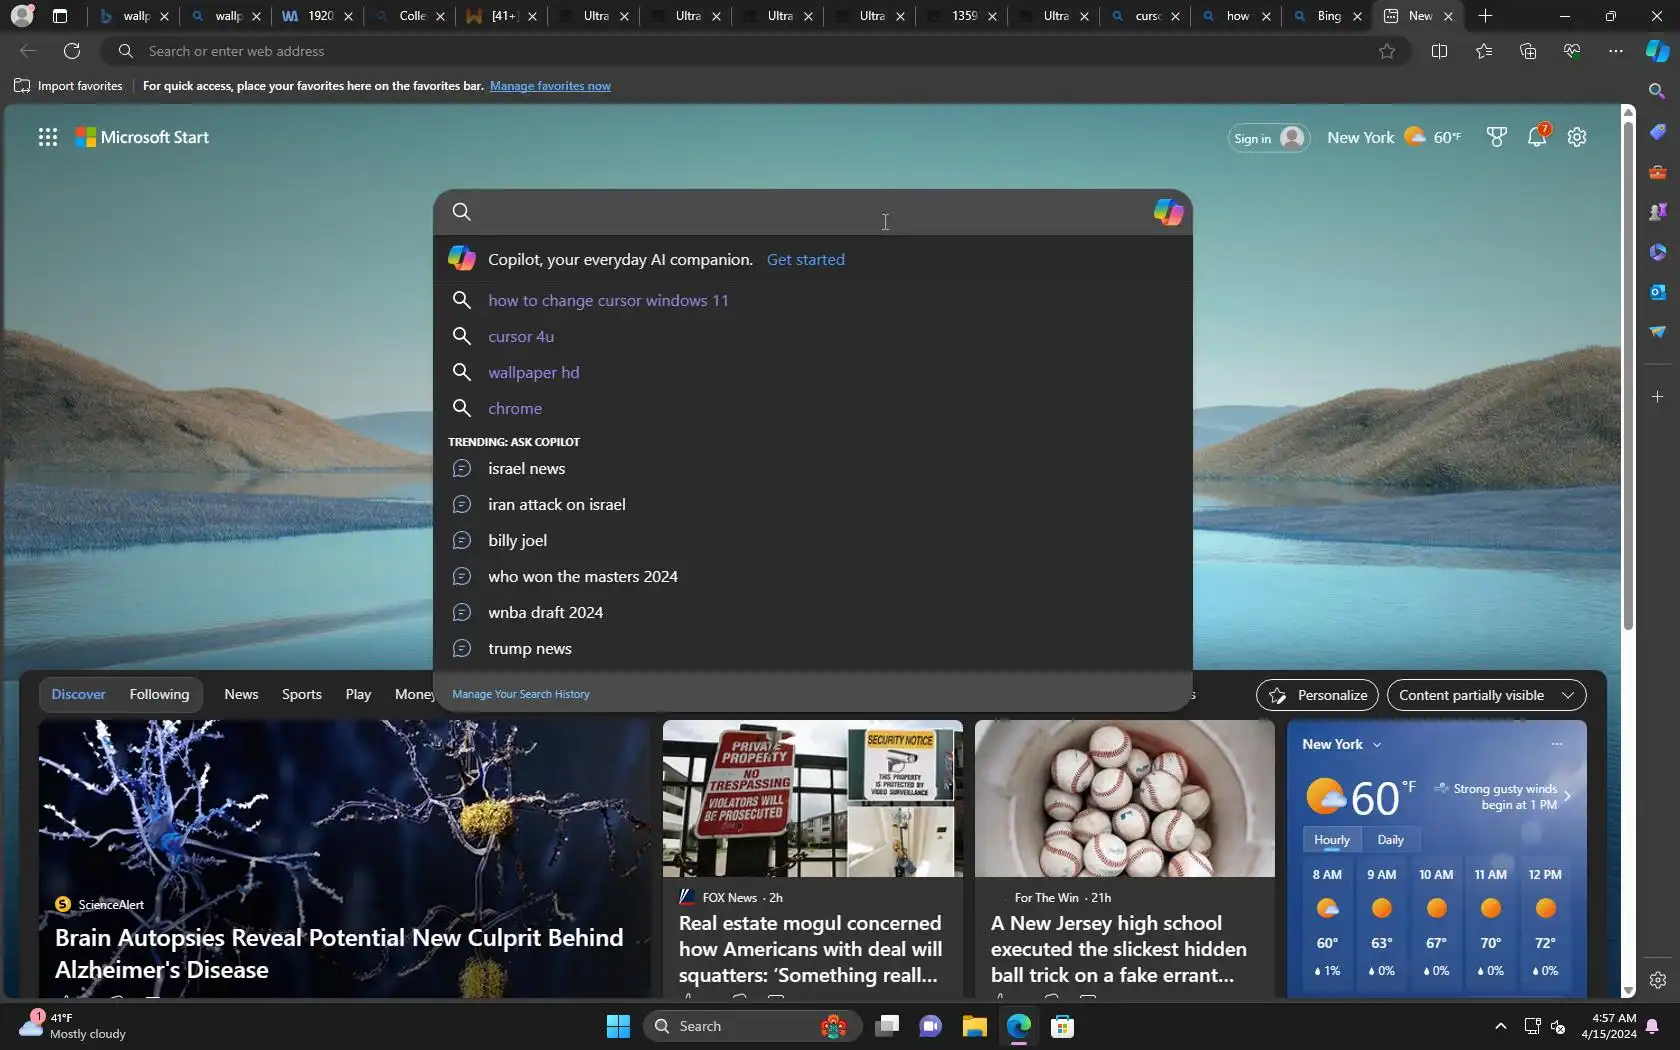
Task: Expand the Content partially visible dropdown
Action: point(1486,695)
